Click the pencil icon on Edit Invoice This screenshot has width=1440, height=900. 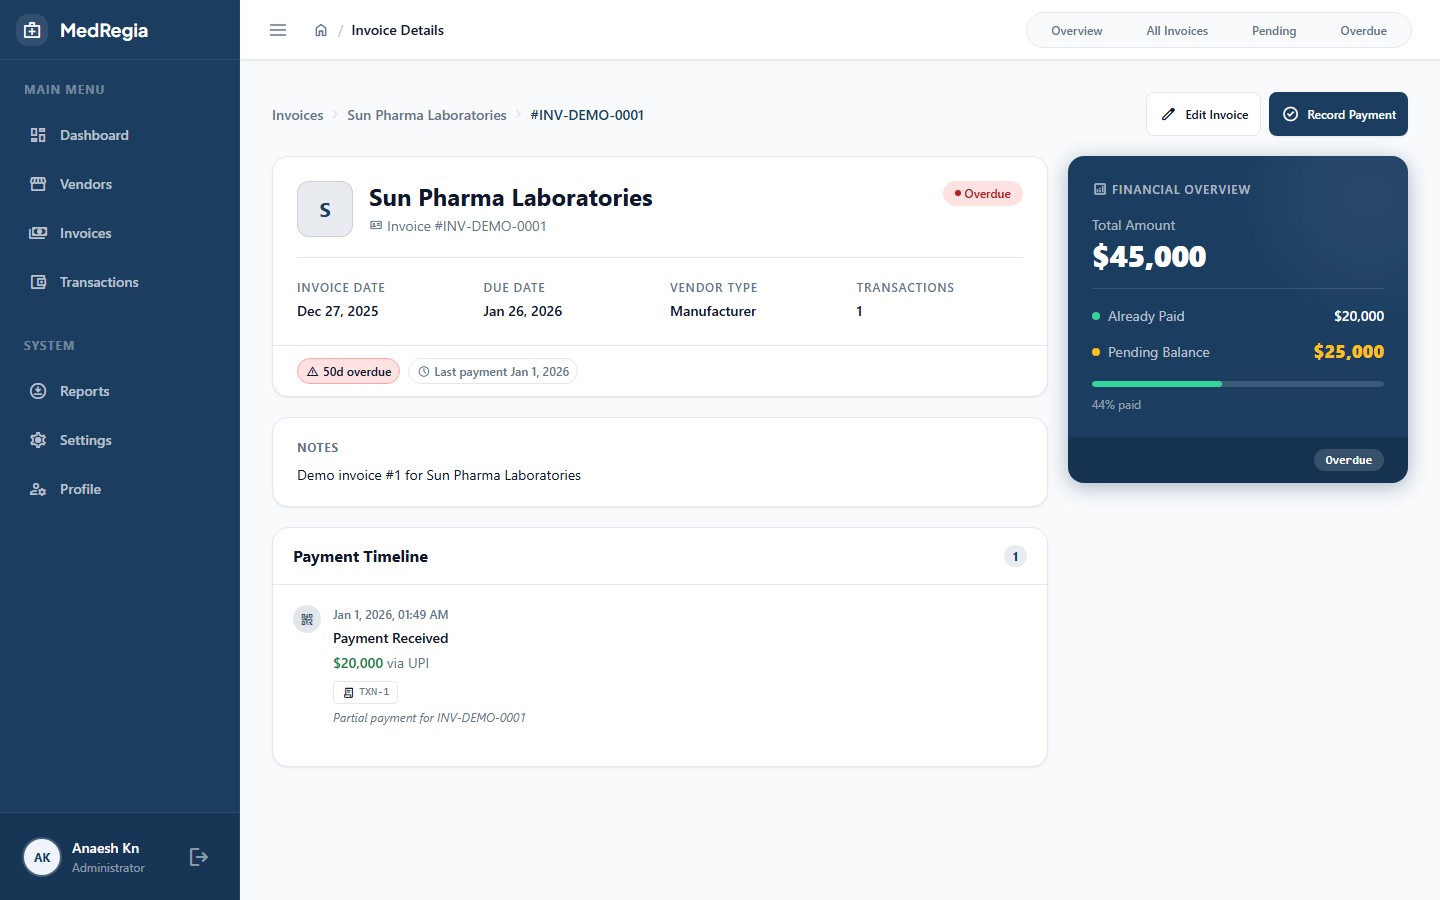(x=1168, y=114)
